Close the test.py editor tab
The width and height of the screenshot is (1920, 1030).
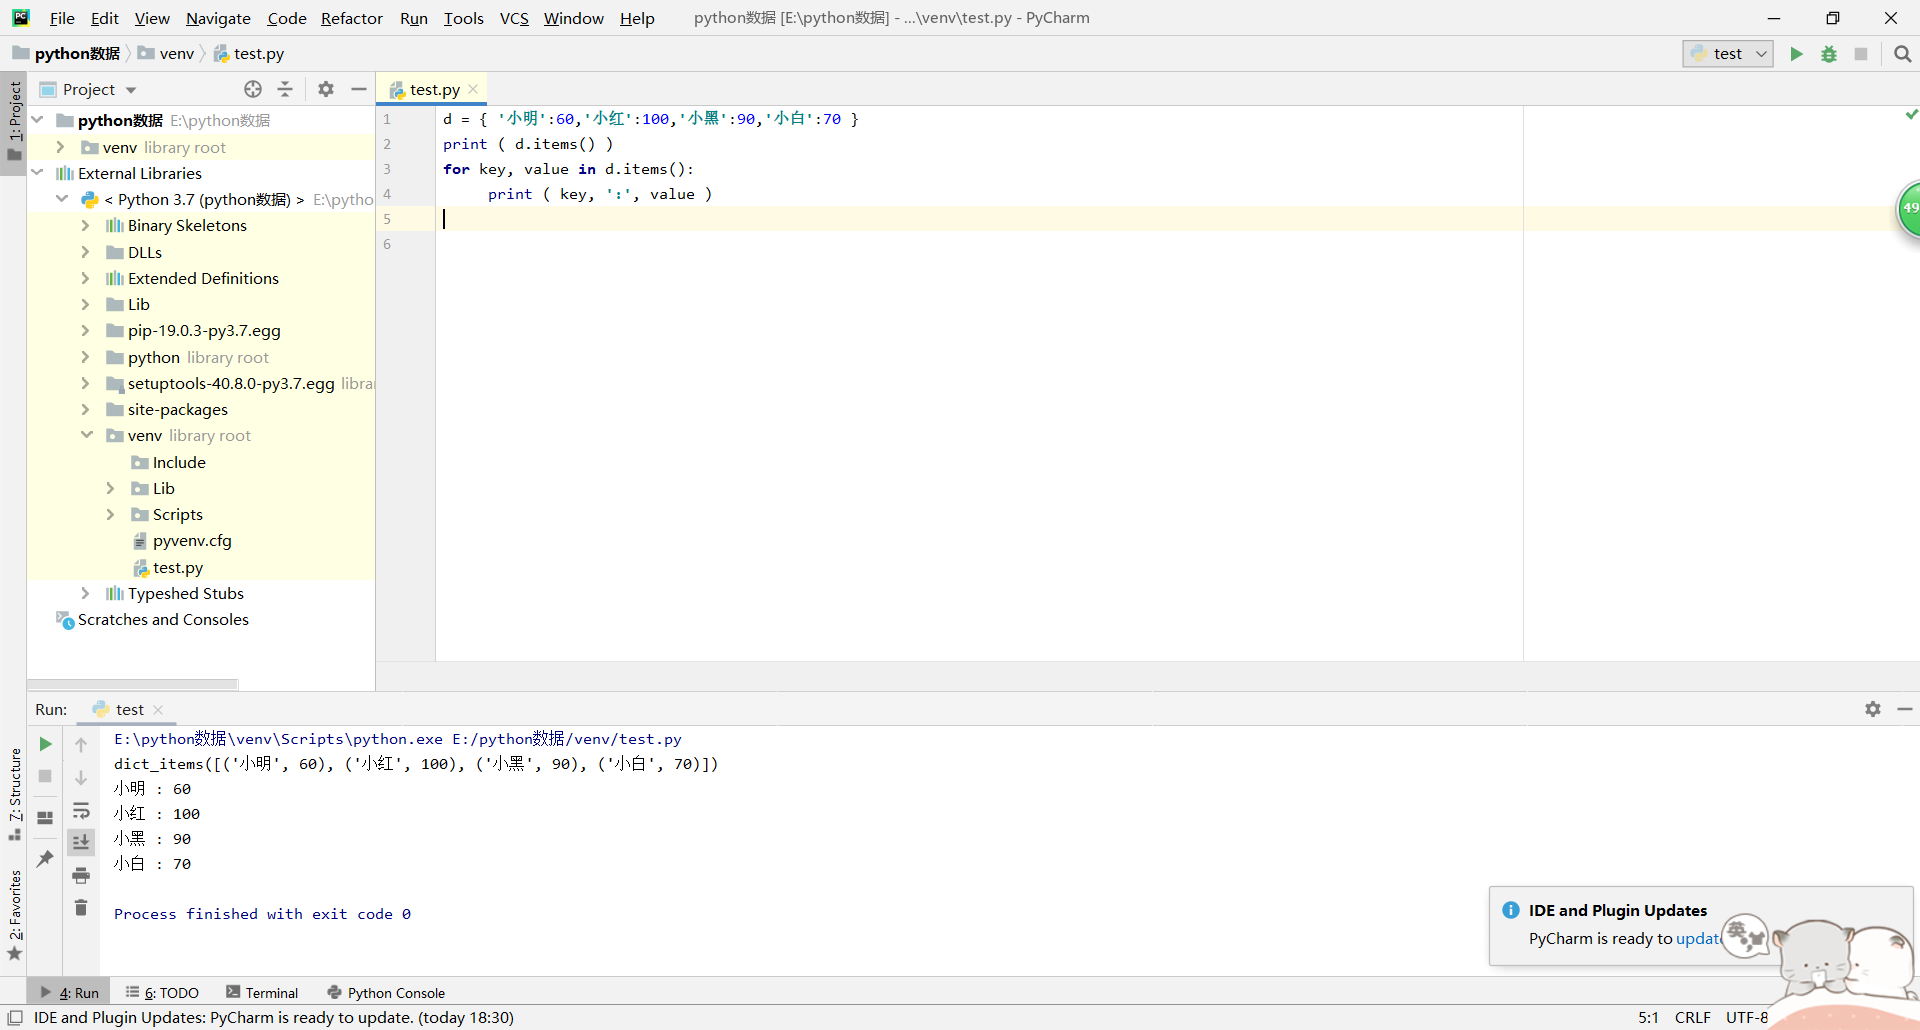pos(473,89)
